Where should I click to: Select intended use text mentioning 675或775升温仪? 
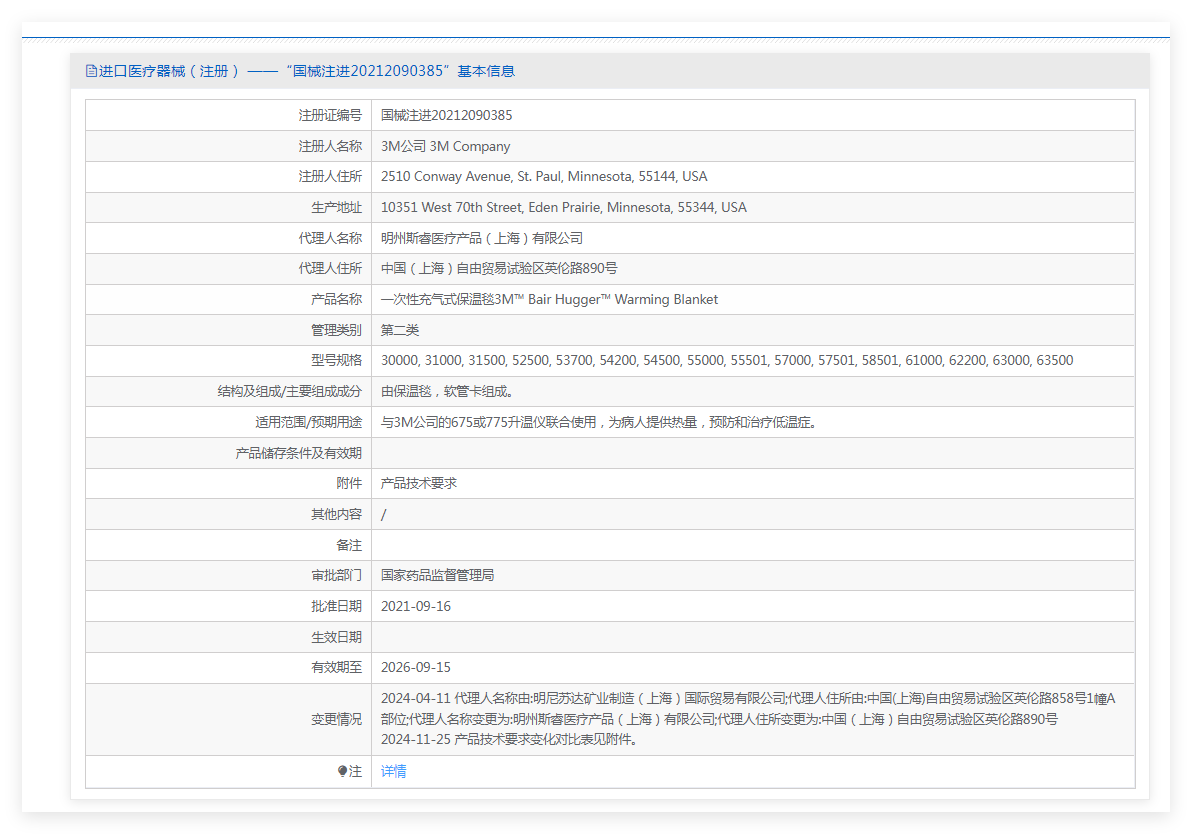pos(599,422)
